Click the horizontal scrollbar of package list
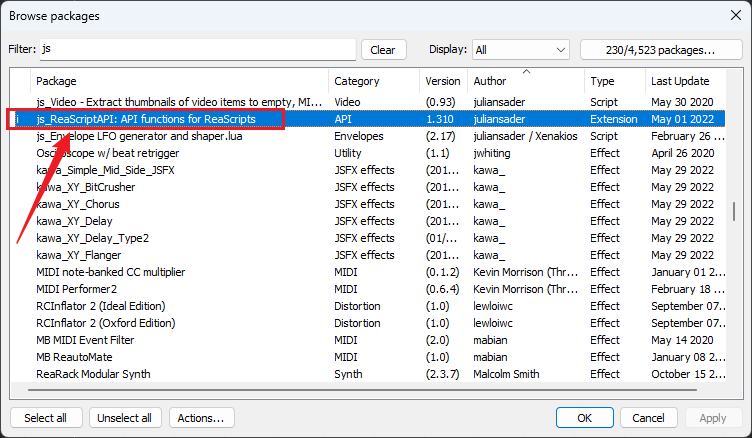Image resolution: width=752 pixels, height=438 pixels. pyautogui.click(x=362, y=390)
